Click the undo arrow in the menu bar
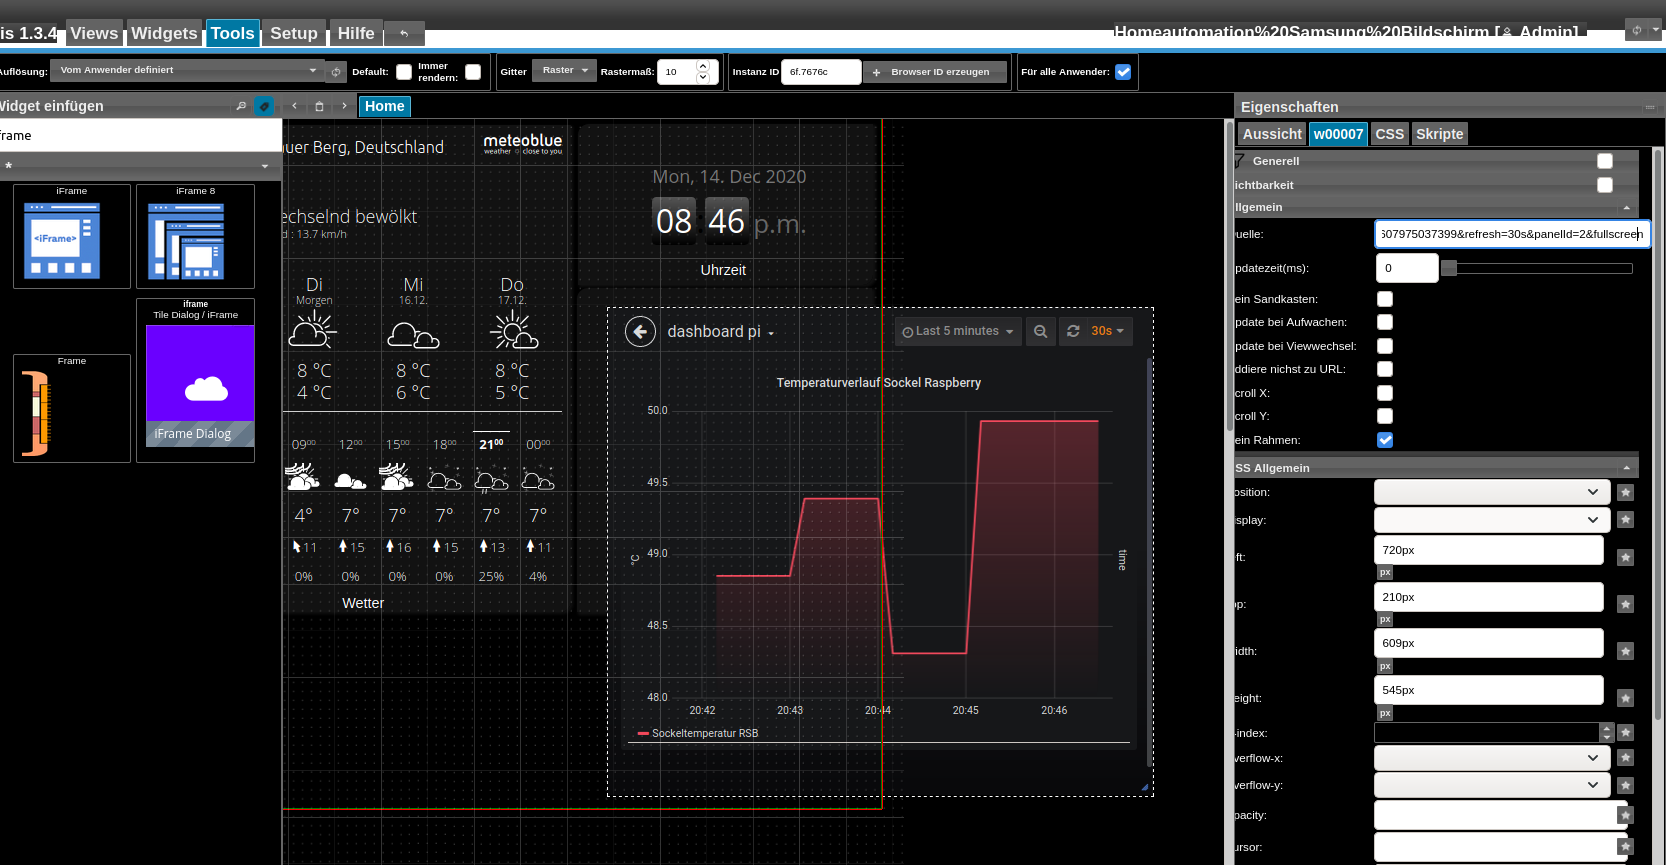1666x865 pixels. pyautogui.click(x=404, y=33)
